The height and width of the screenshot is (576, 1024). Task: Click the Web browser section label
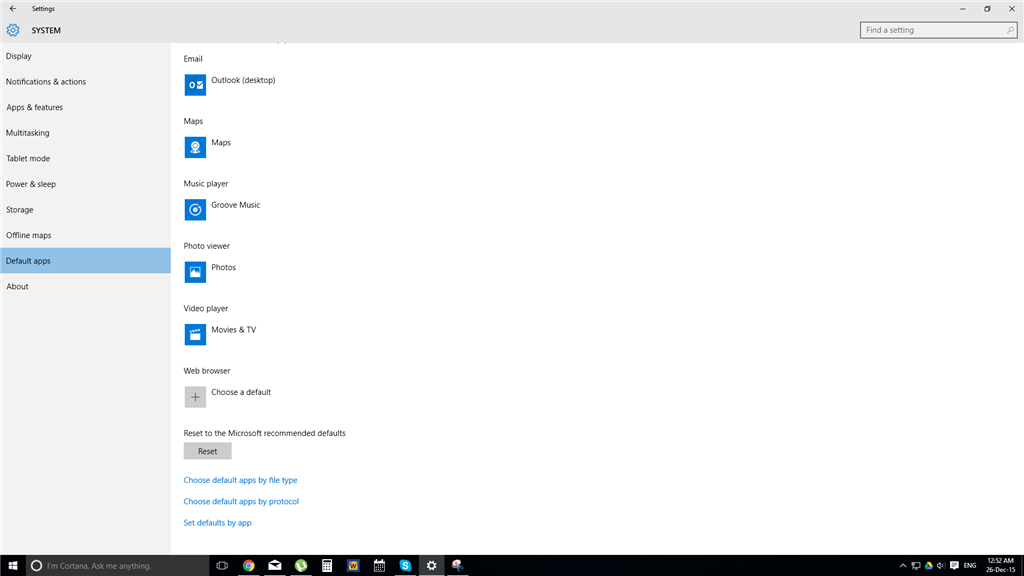(x=207, y=371)
